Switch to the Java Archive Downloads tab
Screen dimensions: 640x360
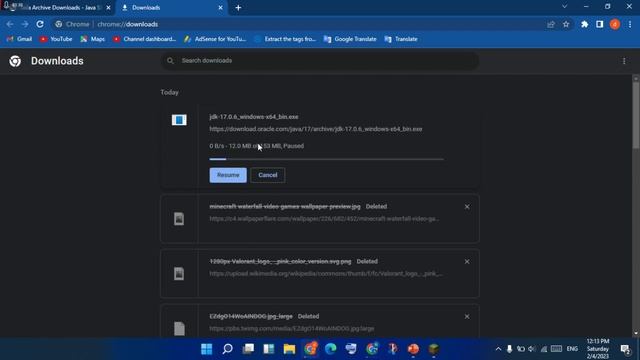pos(57,8)
